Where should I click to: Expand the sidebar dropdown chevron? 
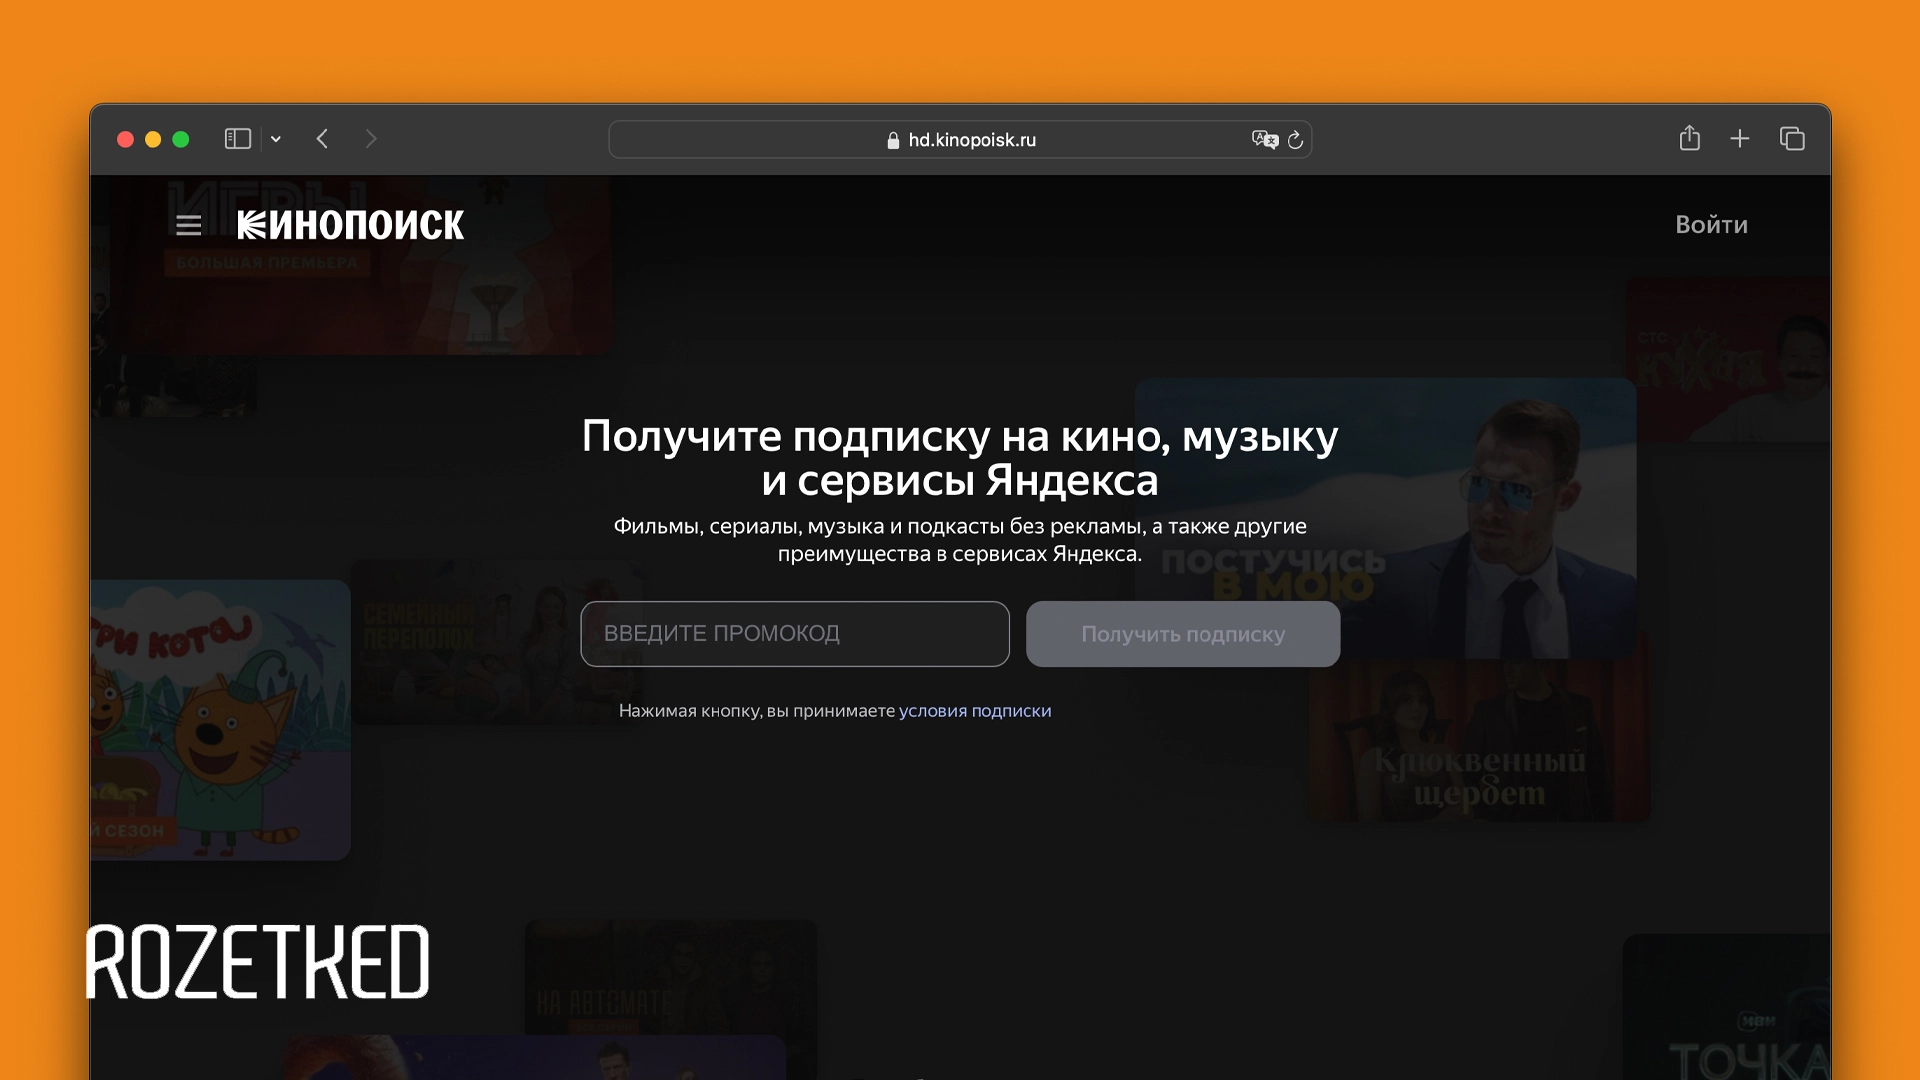click(276, 140)
